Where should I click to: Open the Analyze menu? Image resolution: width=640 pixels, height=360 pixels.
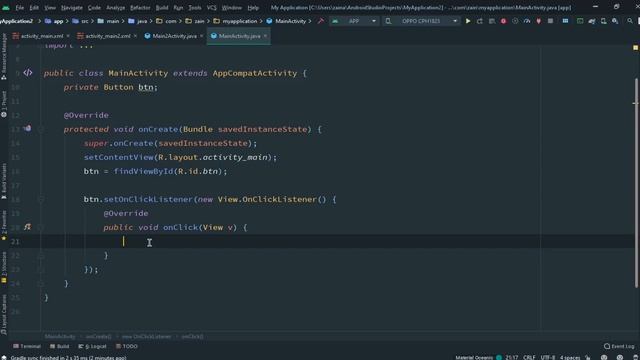coord(116,7)
